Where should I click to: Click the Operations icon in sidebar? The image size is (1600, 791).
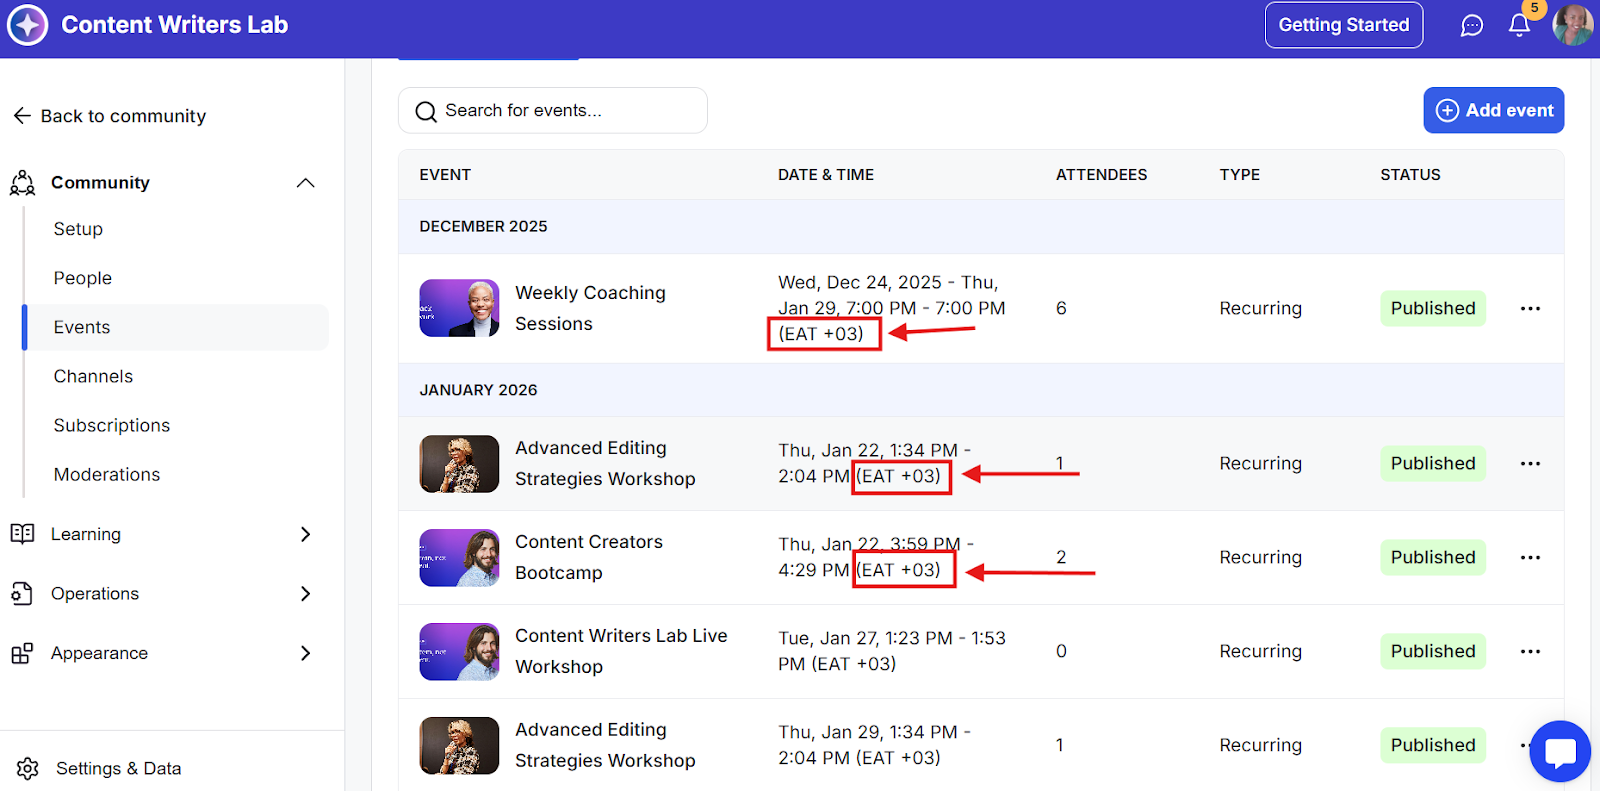[22, 594]
